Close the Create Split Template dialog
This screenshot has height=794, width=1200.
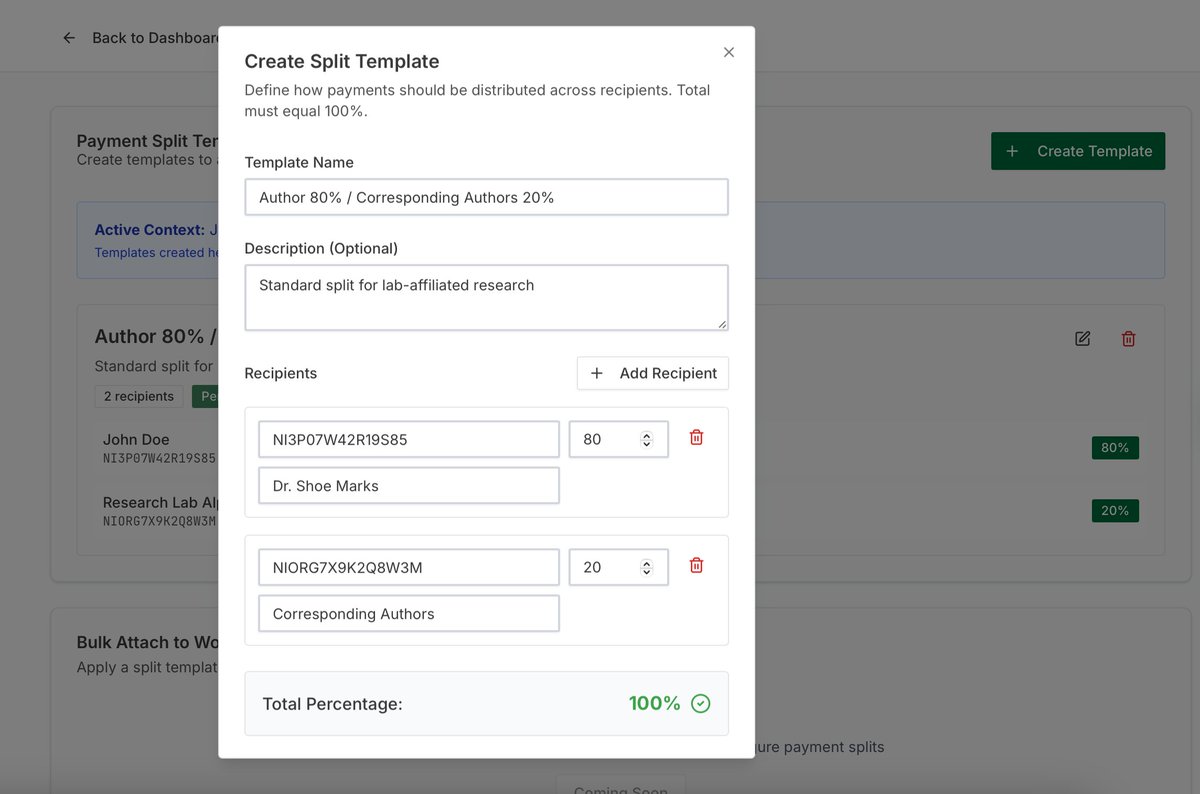point(729,52)
